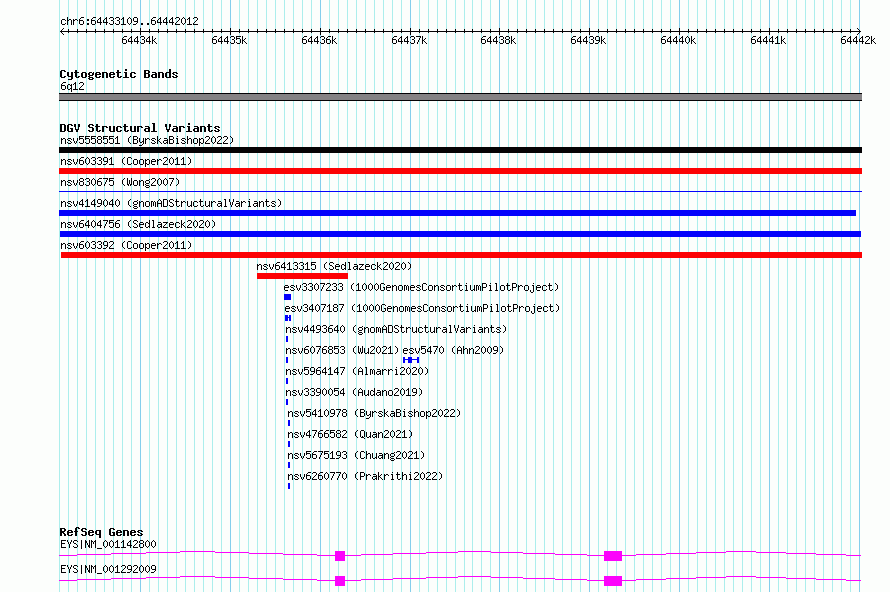Open EYS|NM_001292009 transcript label
890x592 pixels.
[108, 569]
